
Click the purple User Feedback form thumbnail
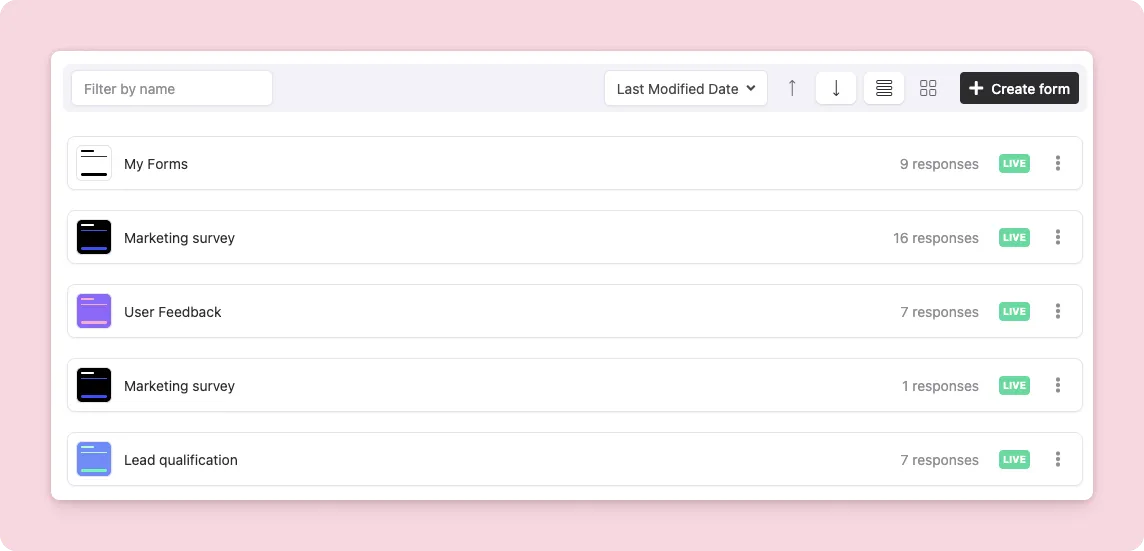(94, 311)
